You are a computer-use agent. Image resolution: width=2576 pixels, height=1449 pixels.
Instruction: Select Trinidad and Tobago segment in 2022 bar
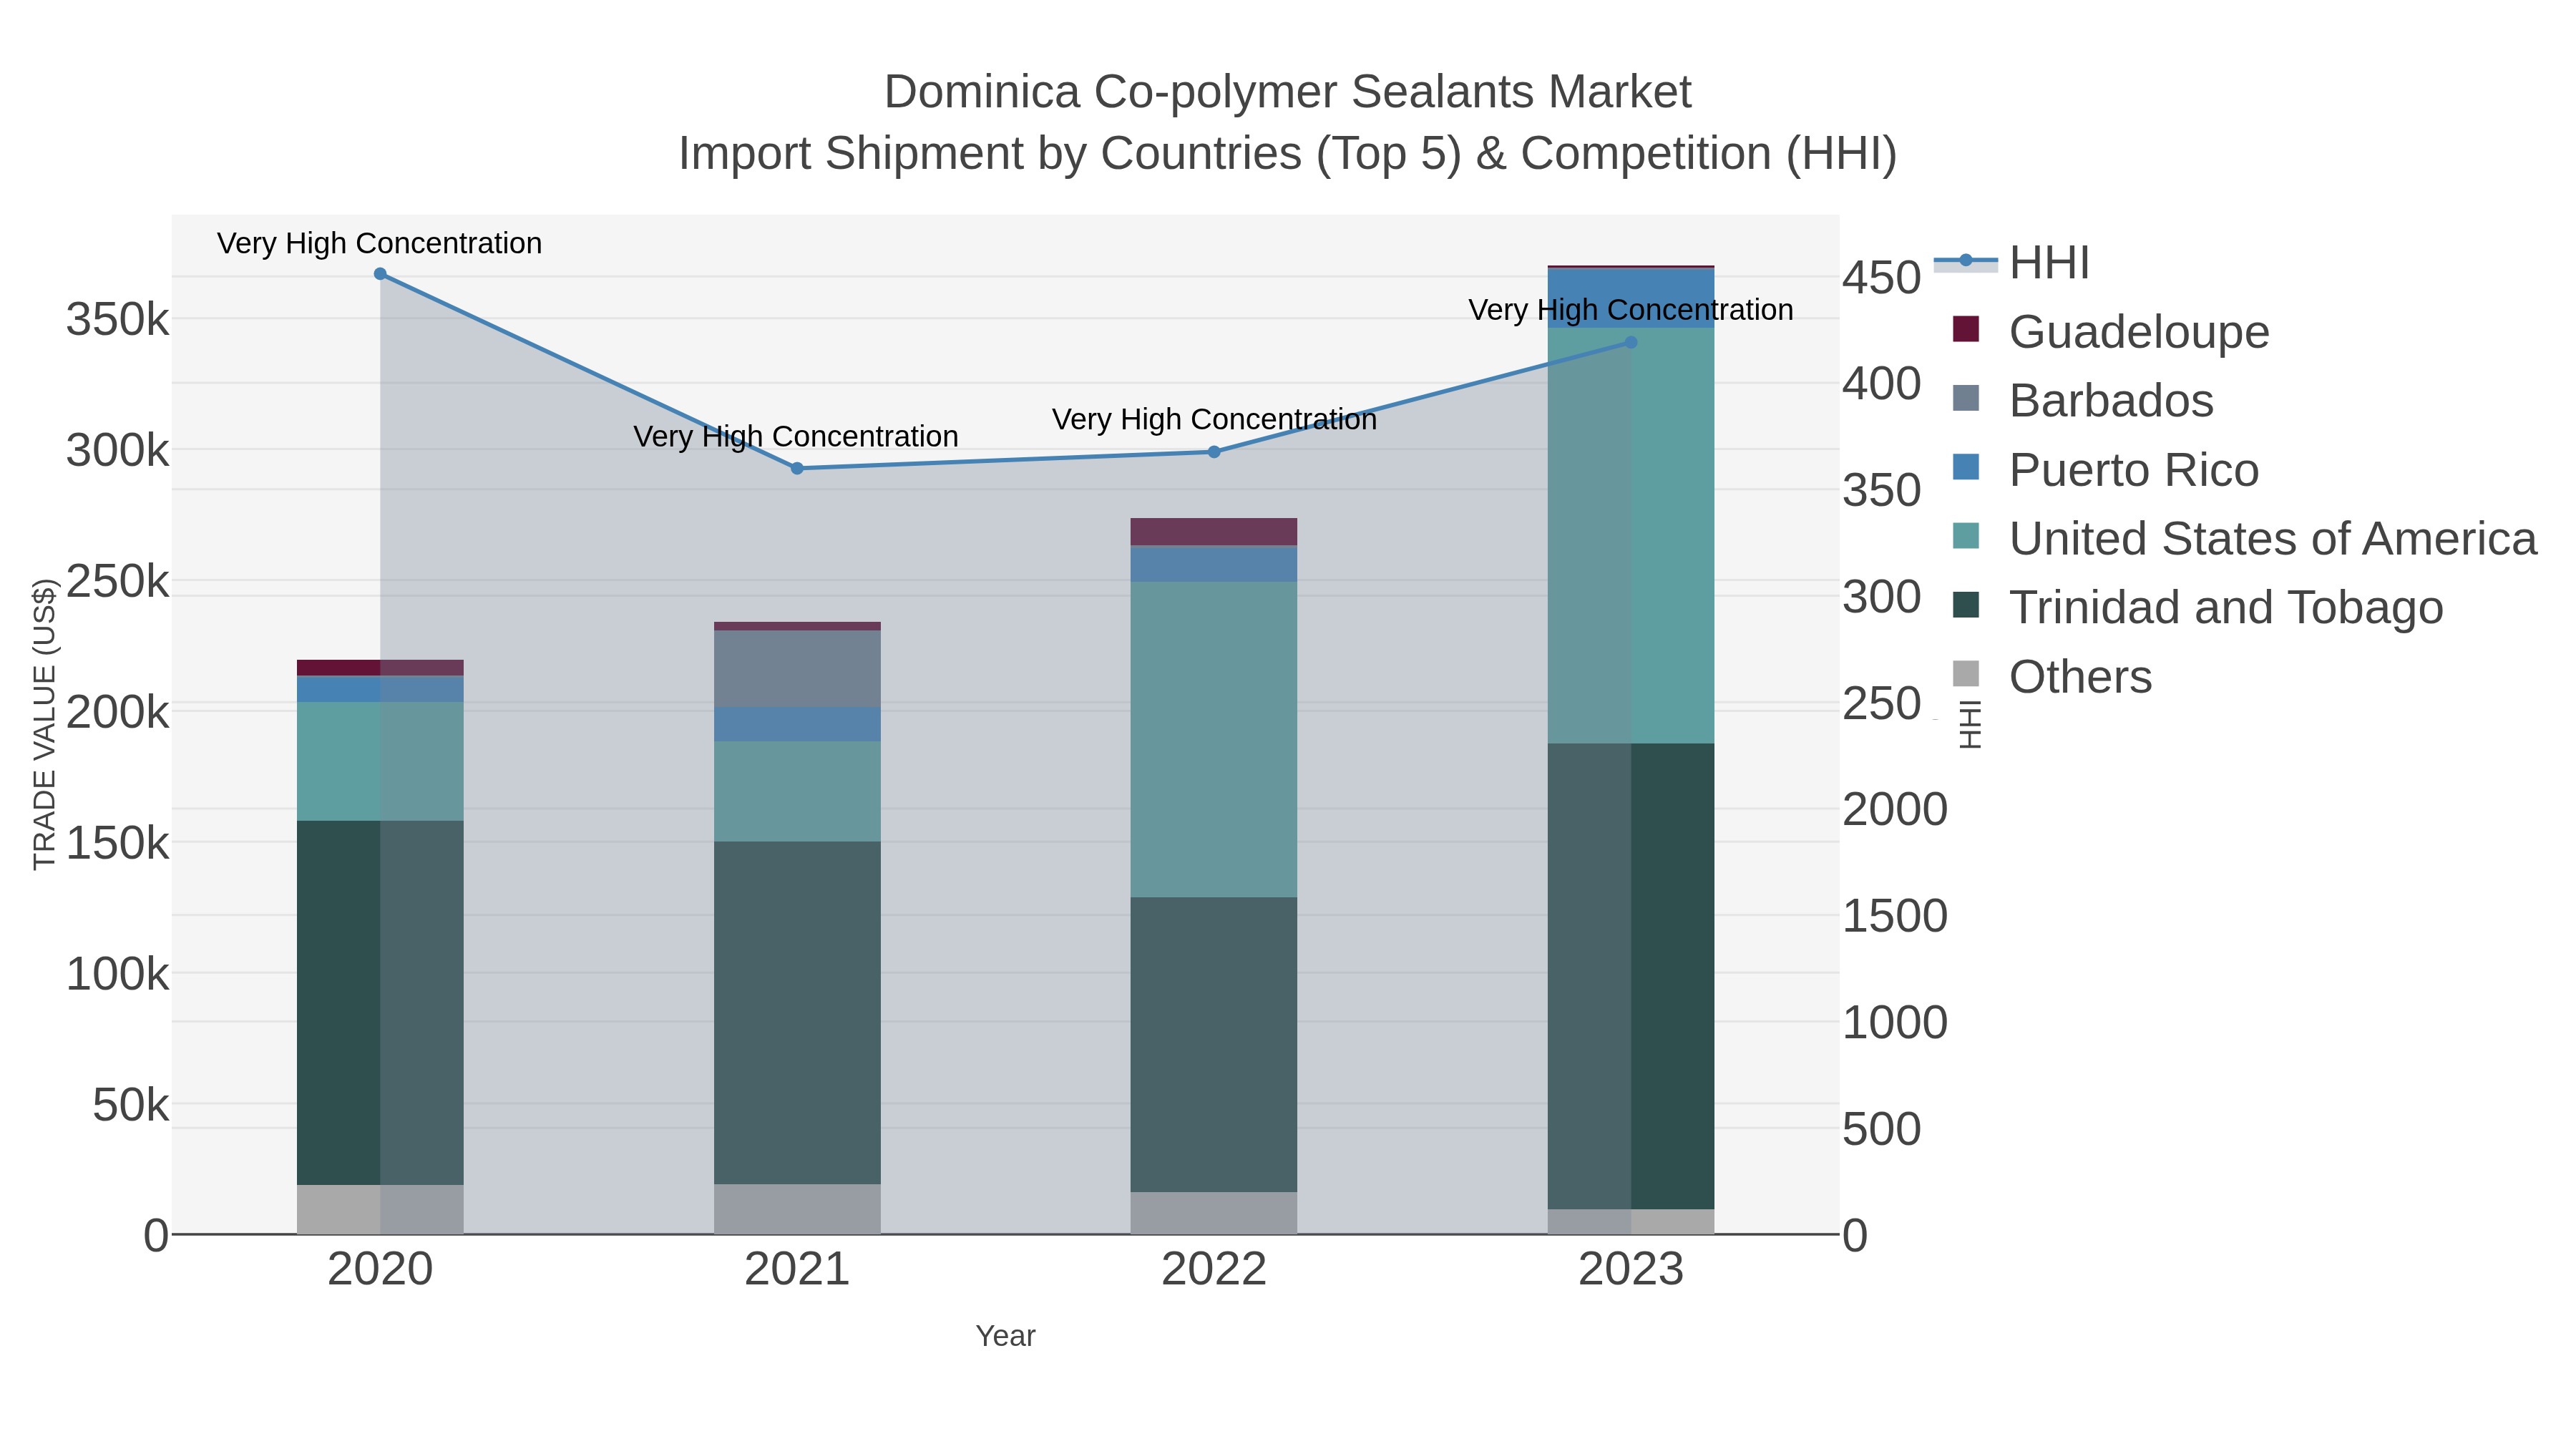(x=1214, y=1044)
